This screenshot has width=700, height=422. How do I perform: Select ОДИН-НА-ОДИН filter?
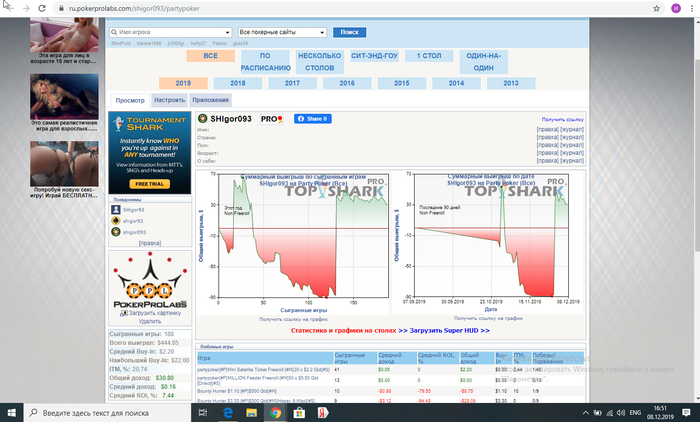[x=483, y=62]
